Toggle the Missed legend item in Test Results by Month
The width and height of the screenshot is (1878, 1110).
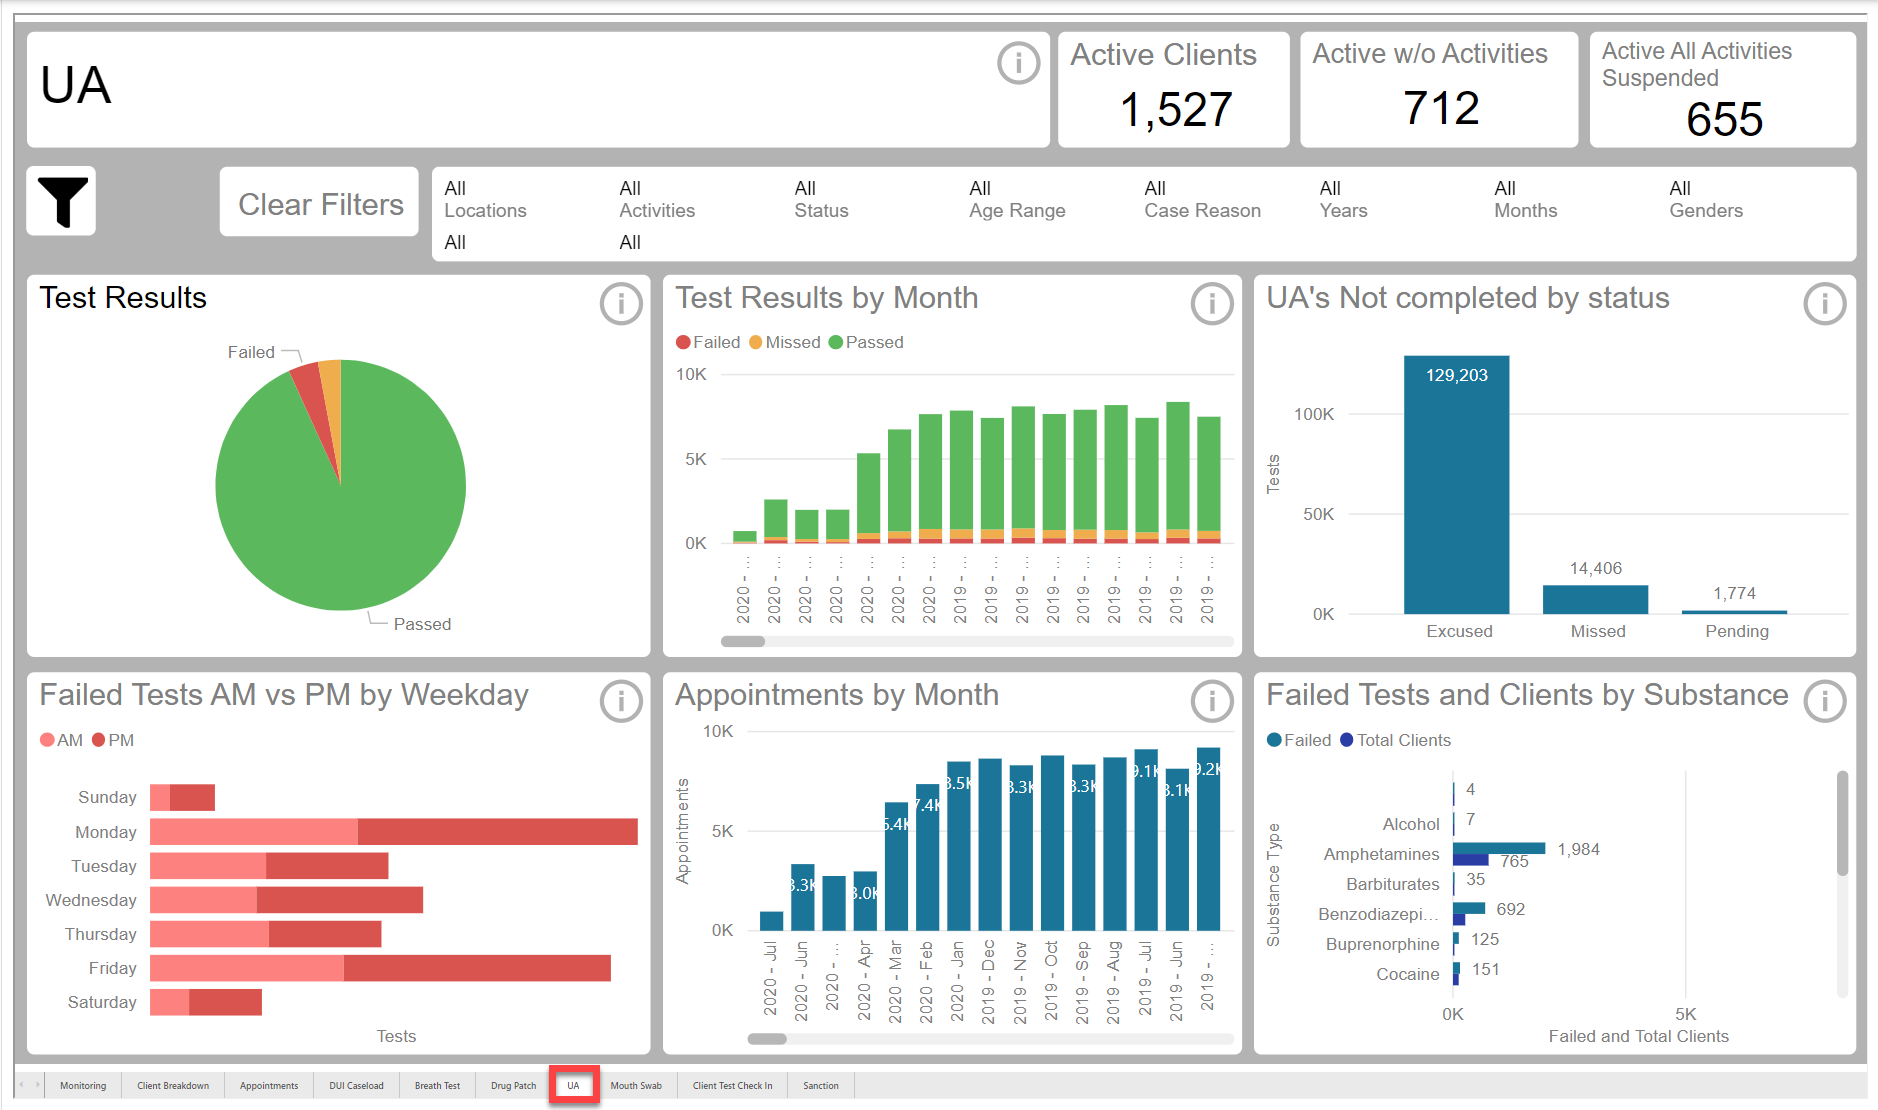785,342
